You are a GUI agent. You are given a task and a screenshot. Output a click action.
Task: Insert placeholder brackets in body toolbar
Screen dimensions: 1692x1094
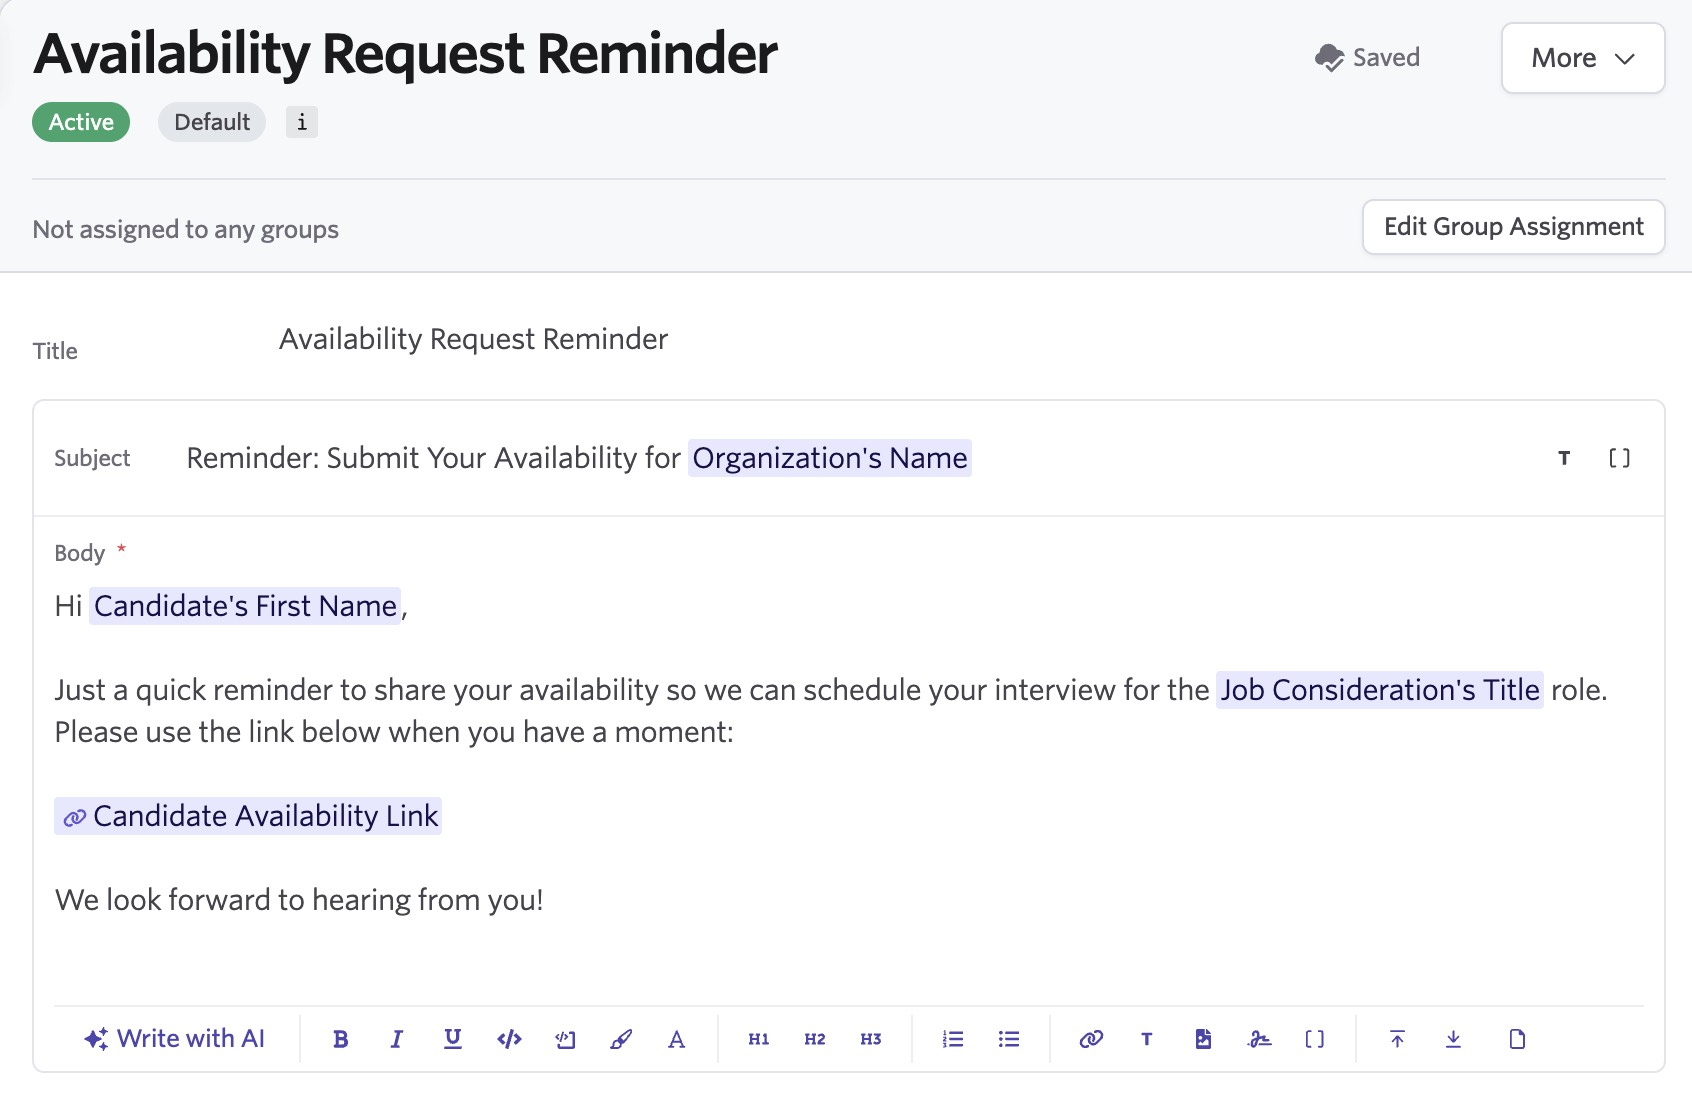pyautogui.click(x=1315, y=1039)
